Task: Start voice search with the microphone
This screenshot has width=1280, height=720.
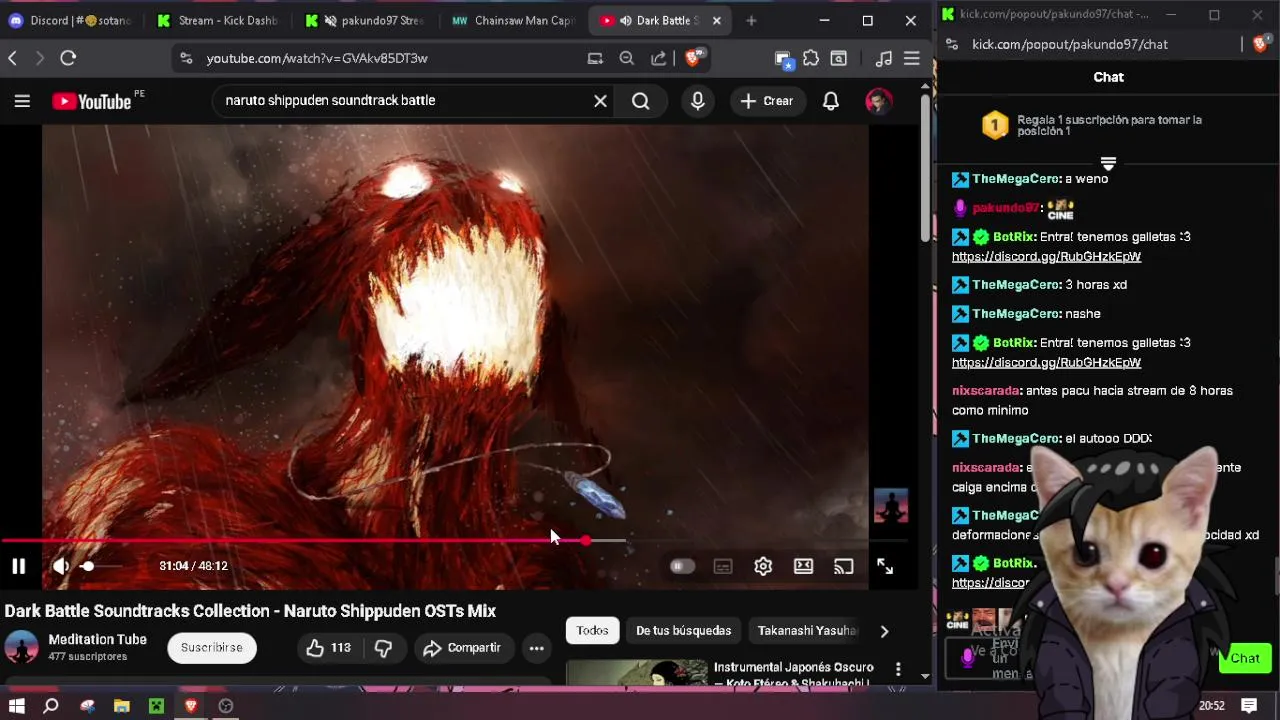Action: click(x=698, y=101)
